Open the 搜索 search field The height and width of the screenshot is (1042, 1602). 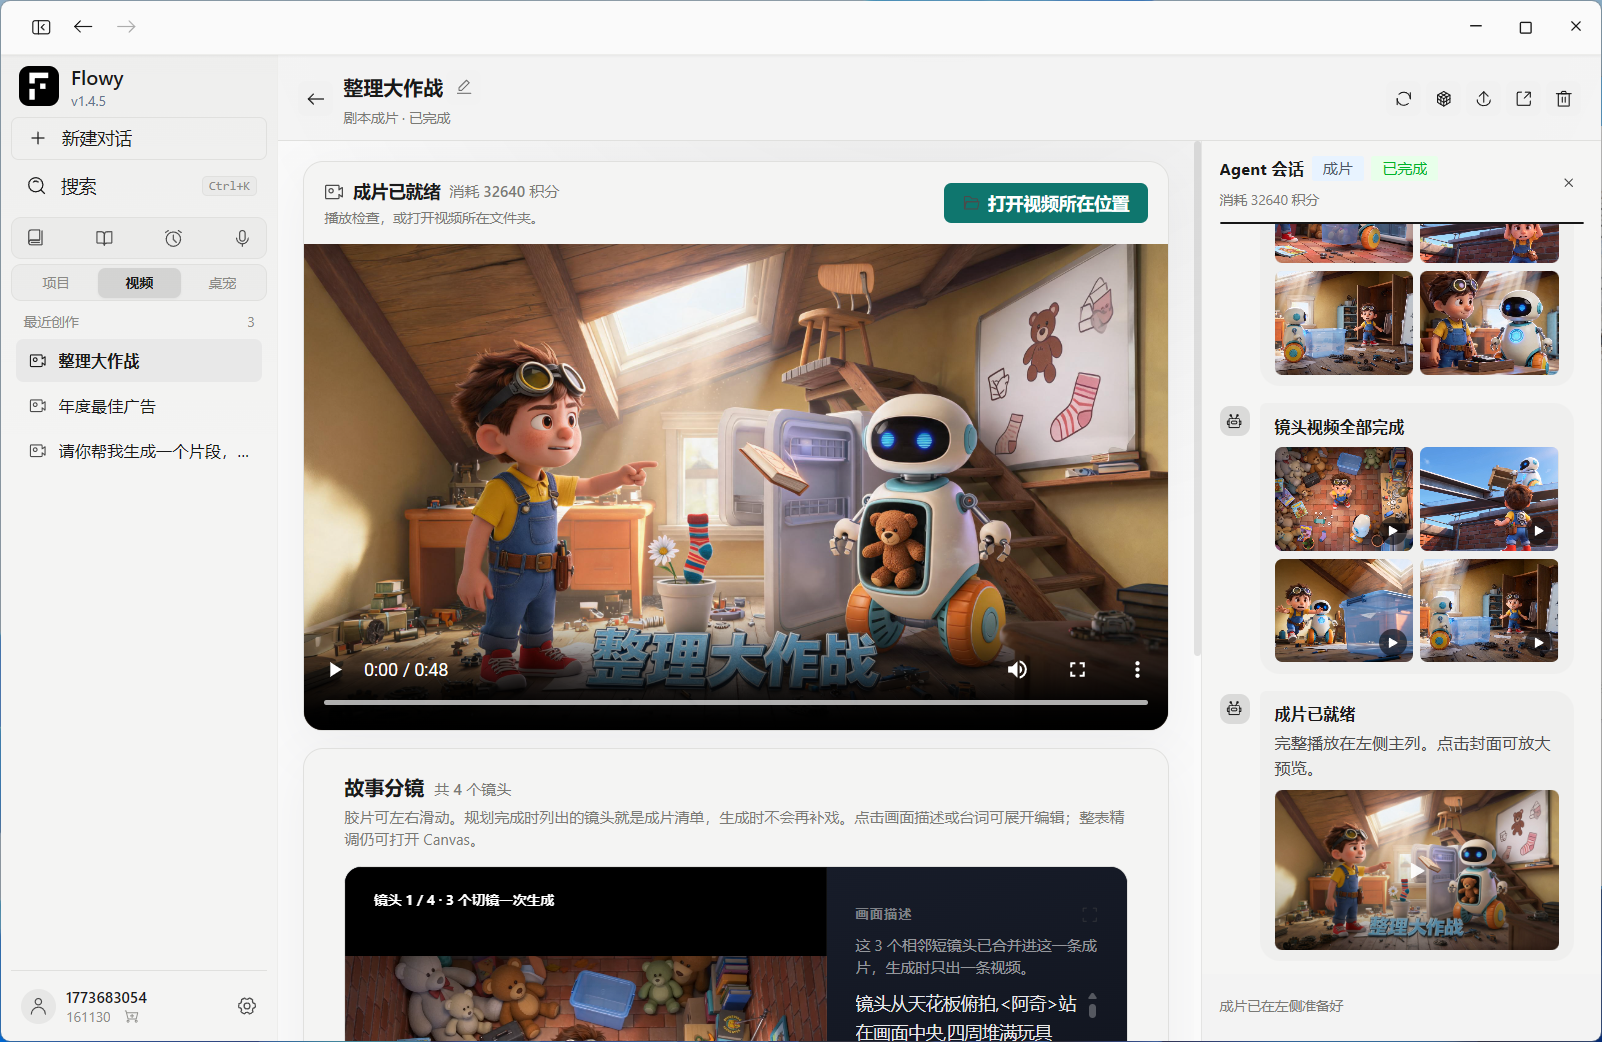(x=139, y=186)
